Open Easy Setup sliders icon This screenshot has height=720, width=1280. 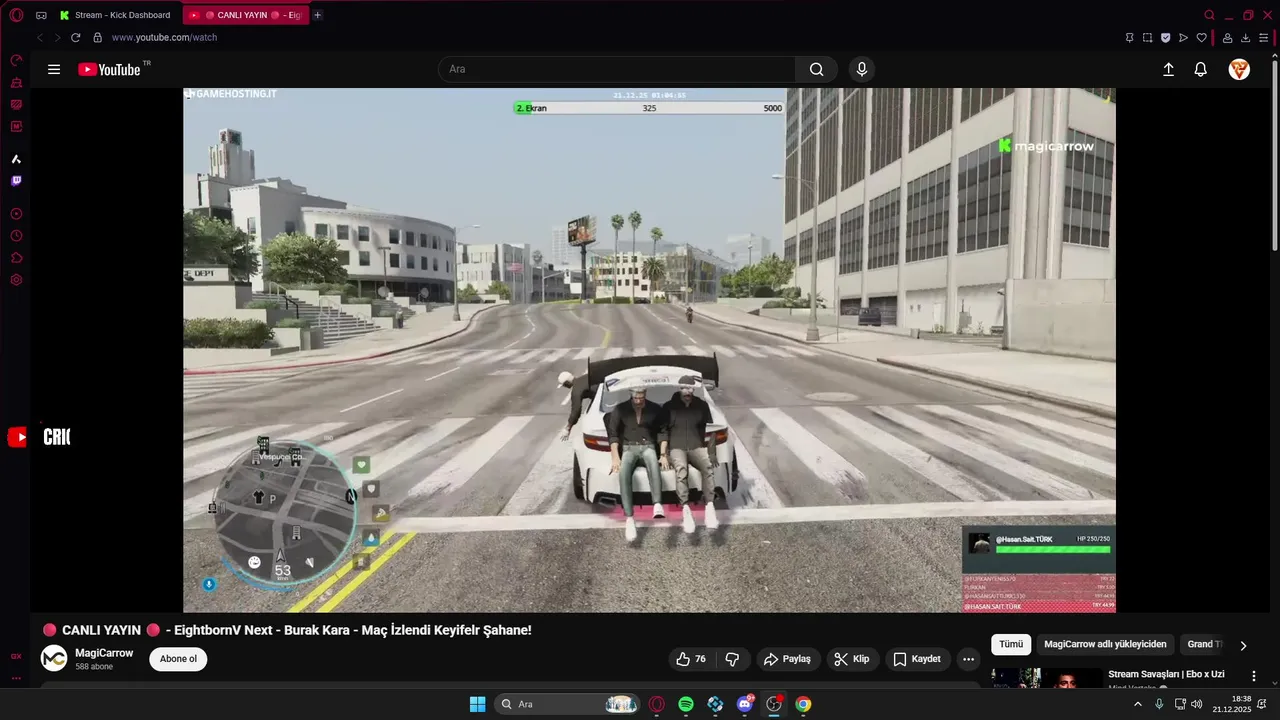pos(1263,37)
